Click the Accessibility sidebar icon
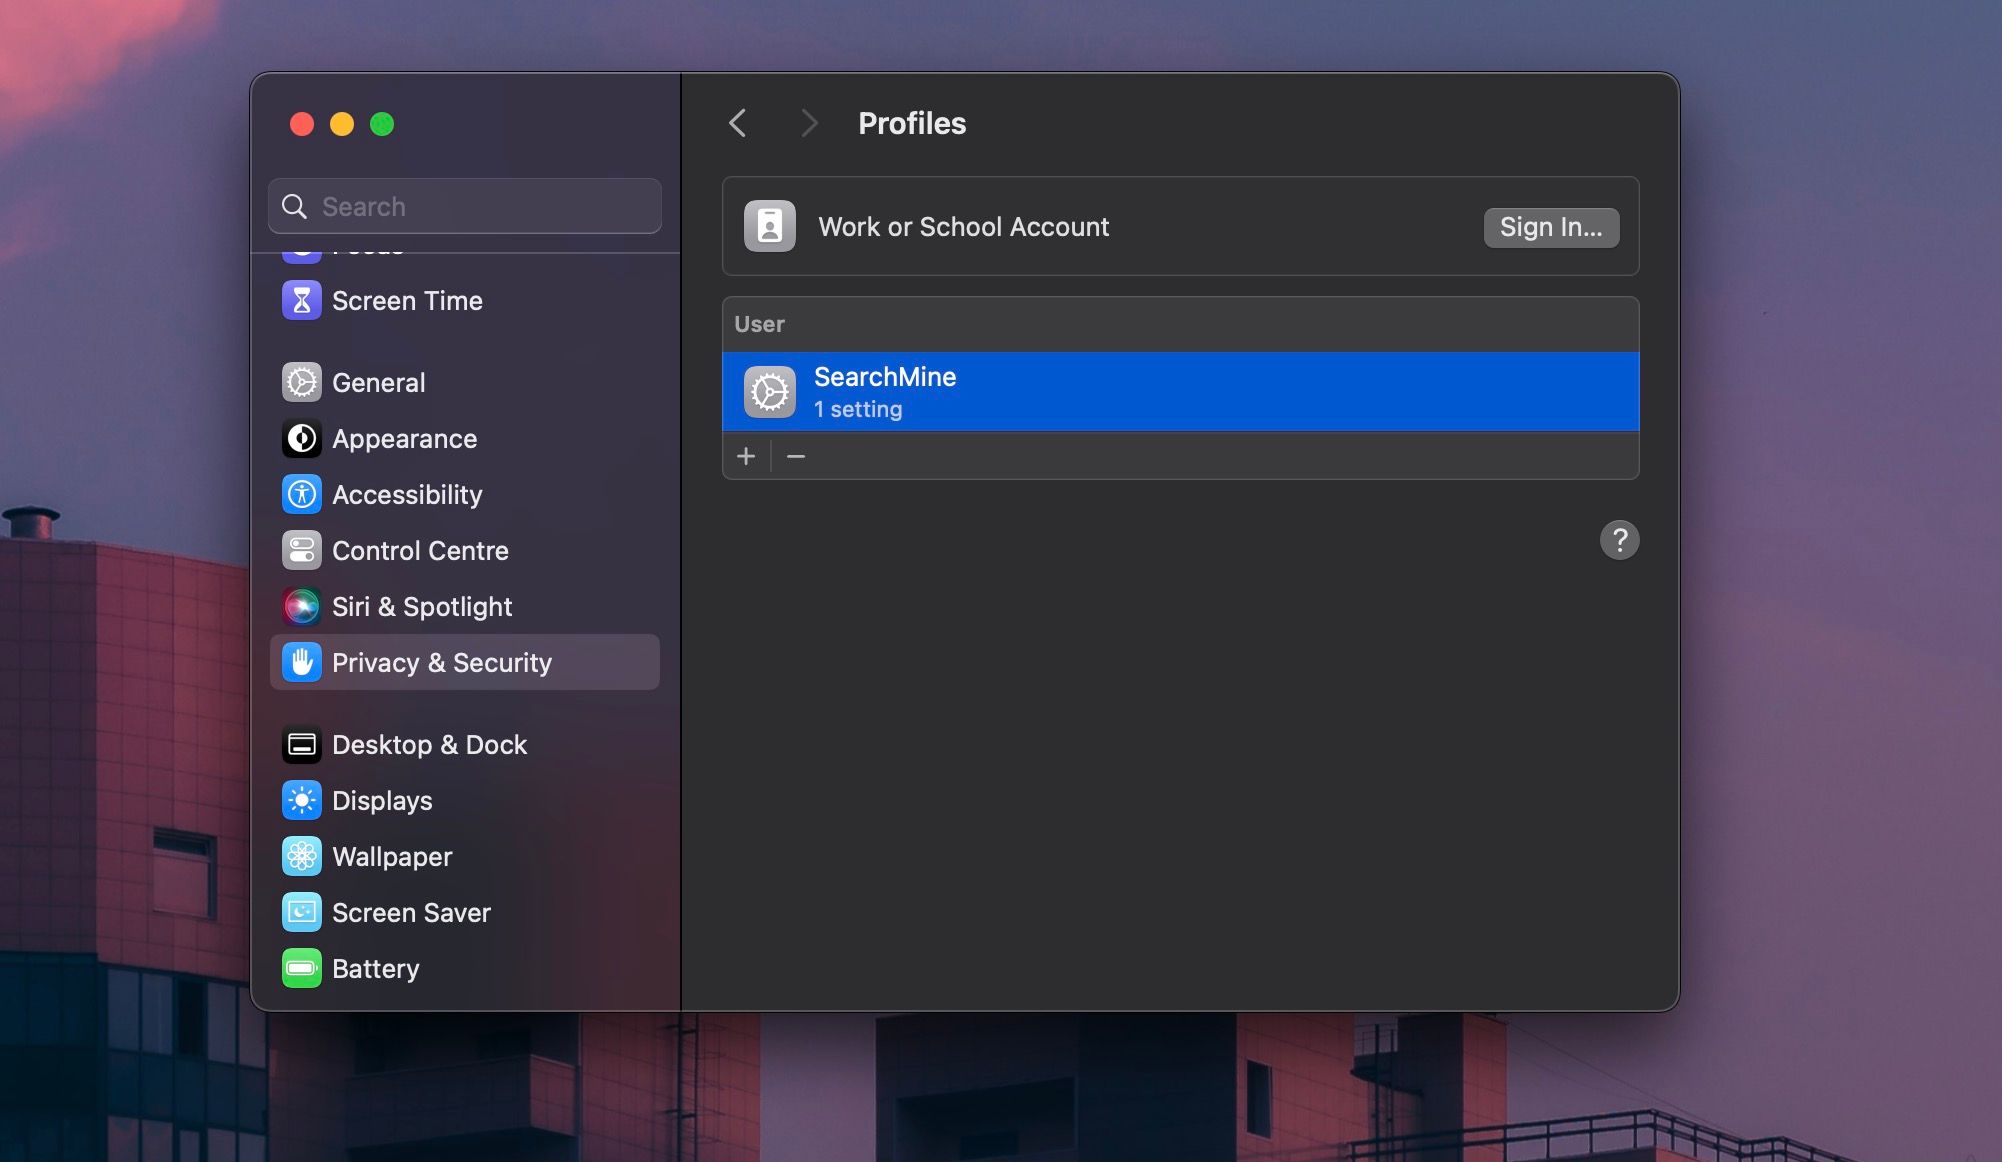This screenshot has height=1162, width=2002. tap(302, 494)
